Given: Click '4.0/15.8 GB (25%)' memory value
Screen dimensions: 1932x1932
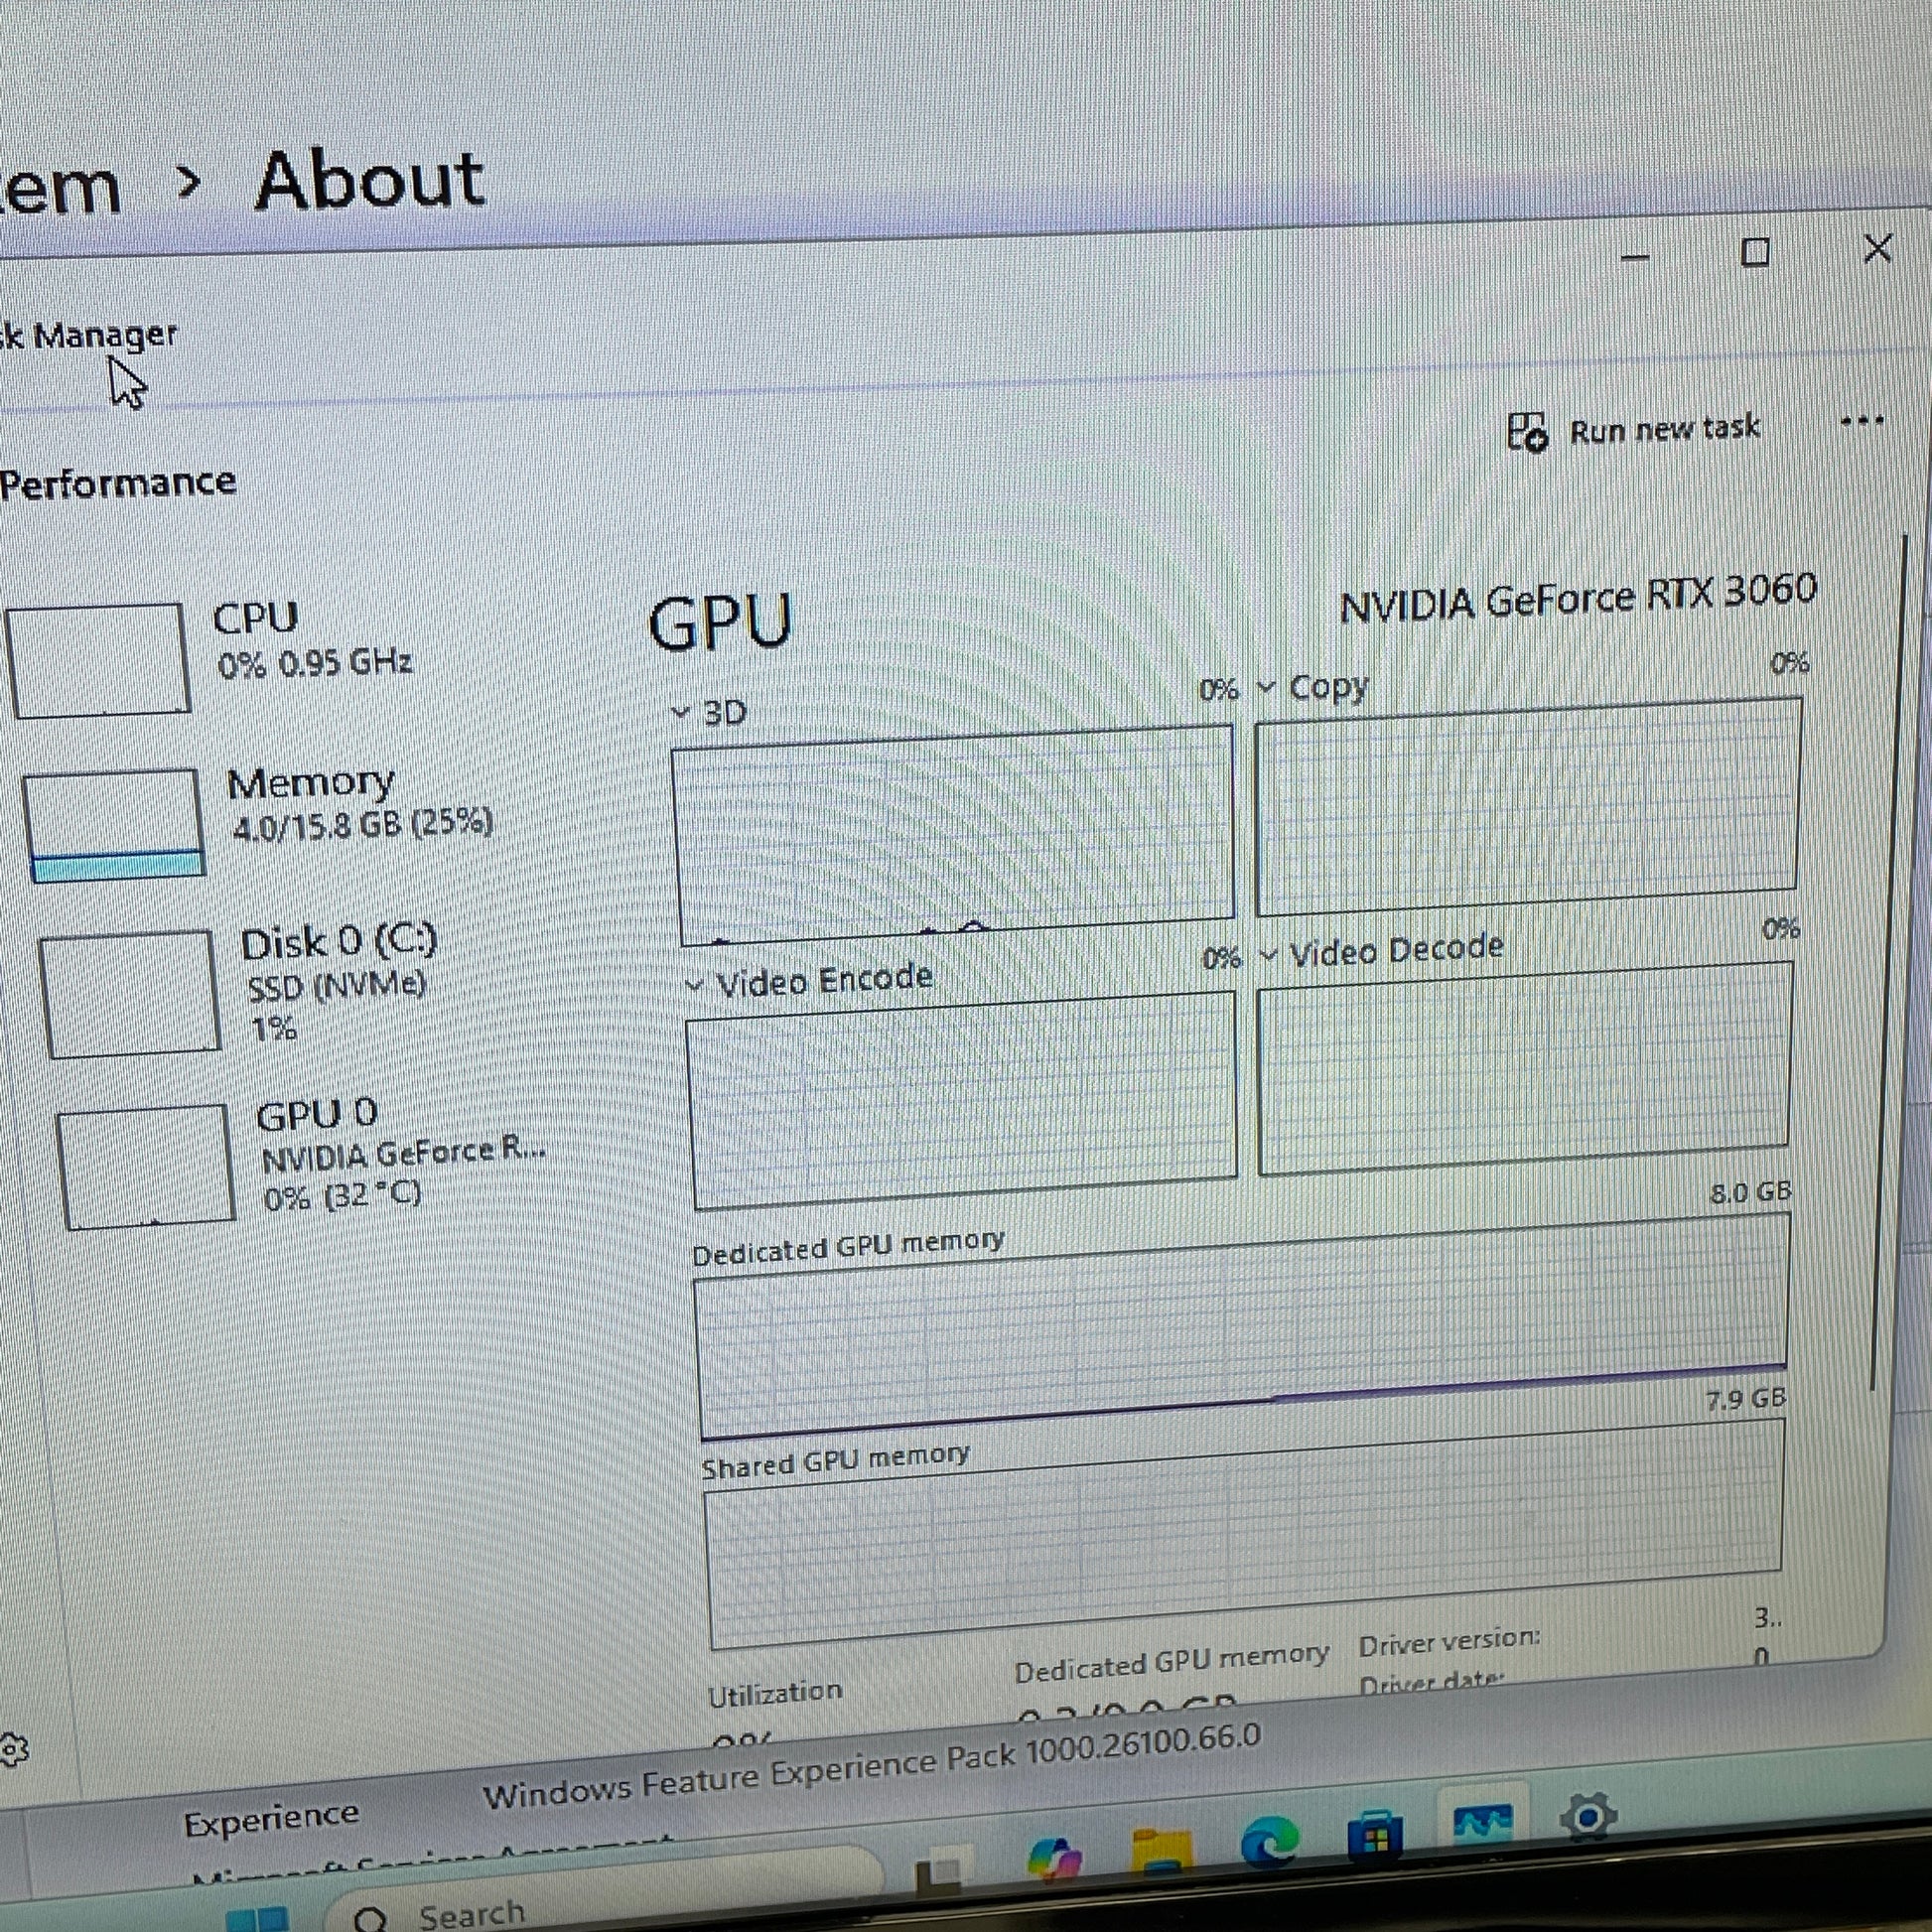Looking at the screenshot, I should tap(363, 825).
